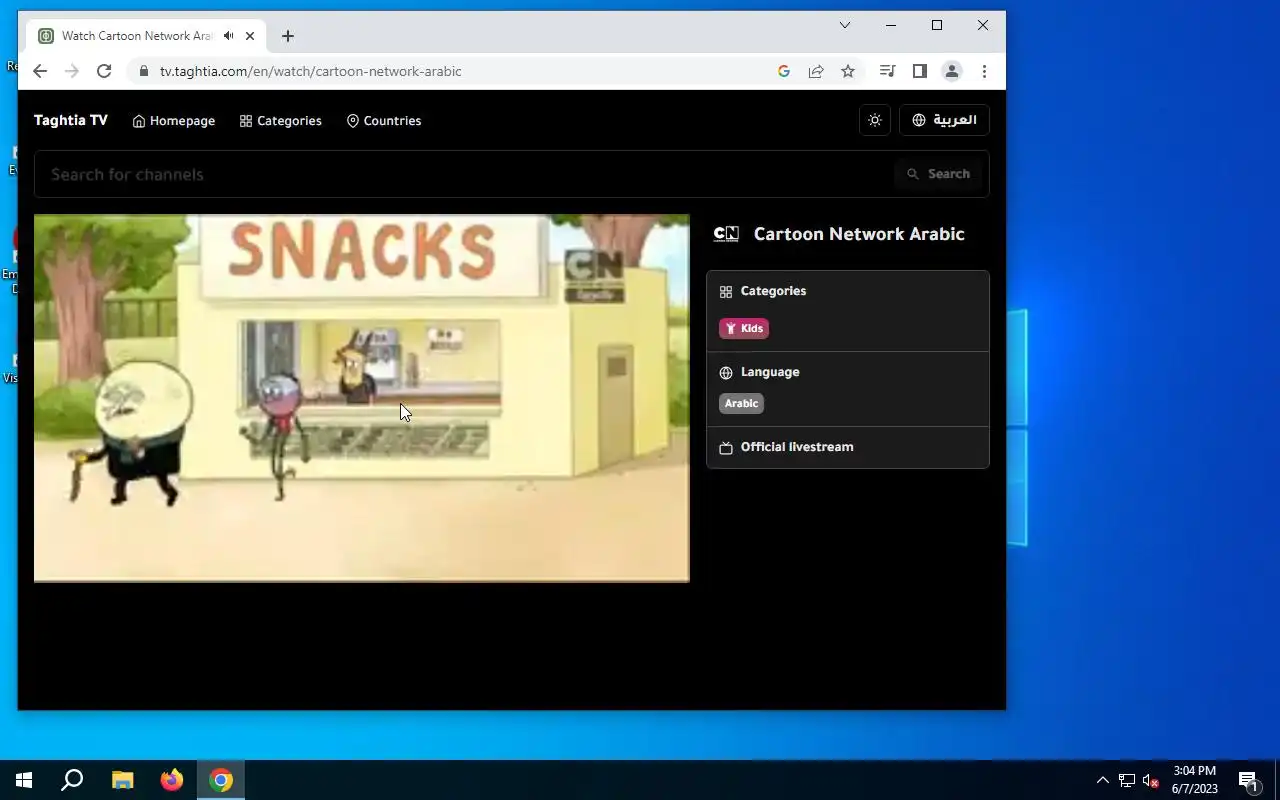Screen dimensions: 1280x800
Task: Open the Windows Start menu
Action: (24, 780)
